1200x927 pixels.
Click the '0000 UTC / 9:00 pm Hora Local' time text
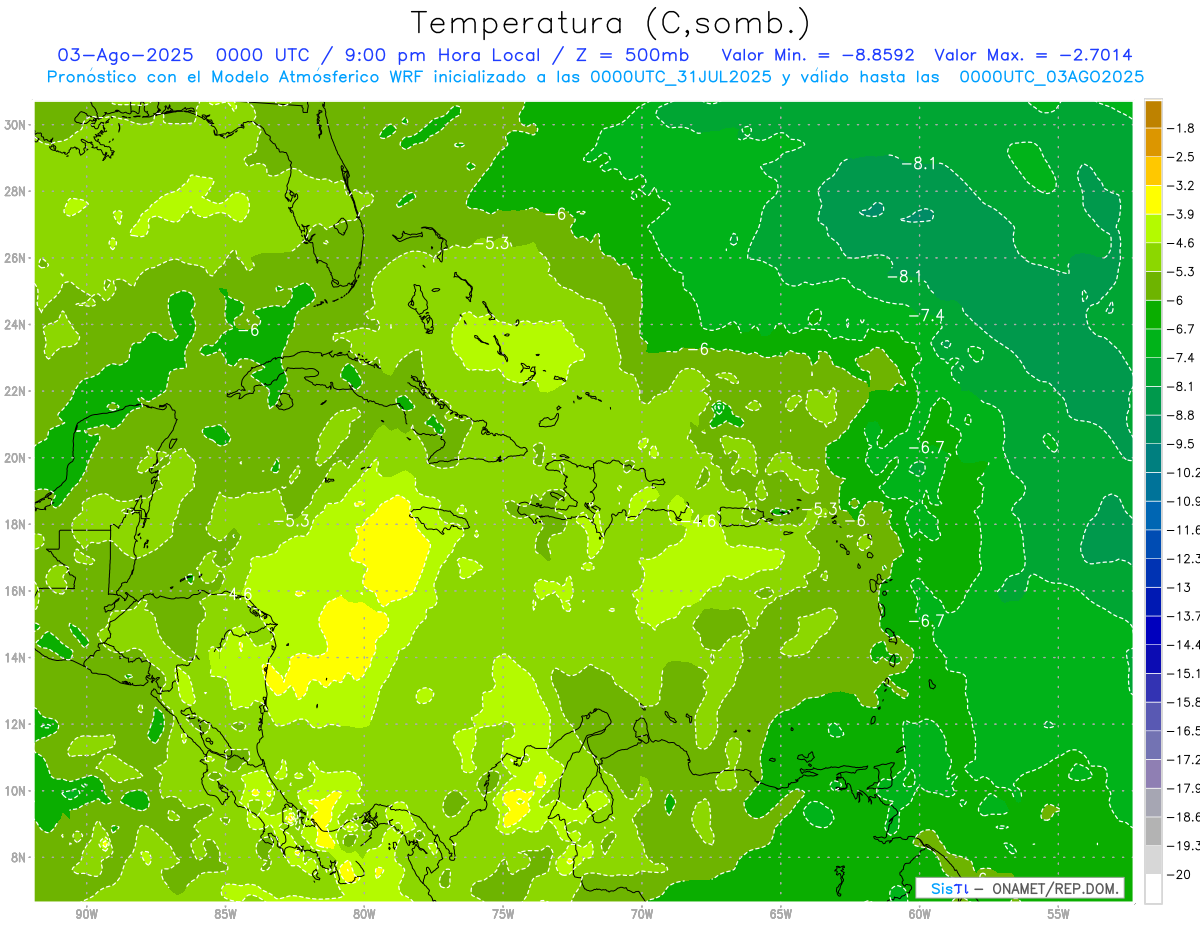click(x=385, y=55)
